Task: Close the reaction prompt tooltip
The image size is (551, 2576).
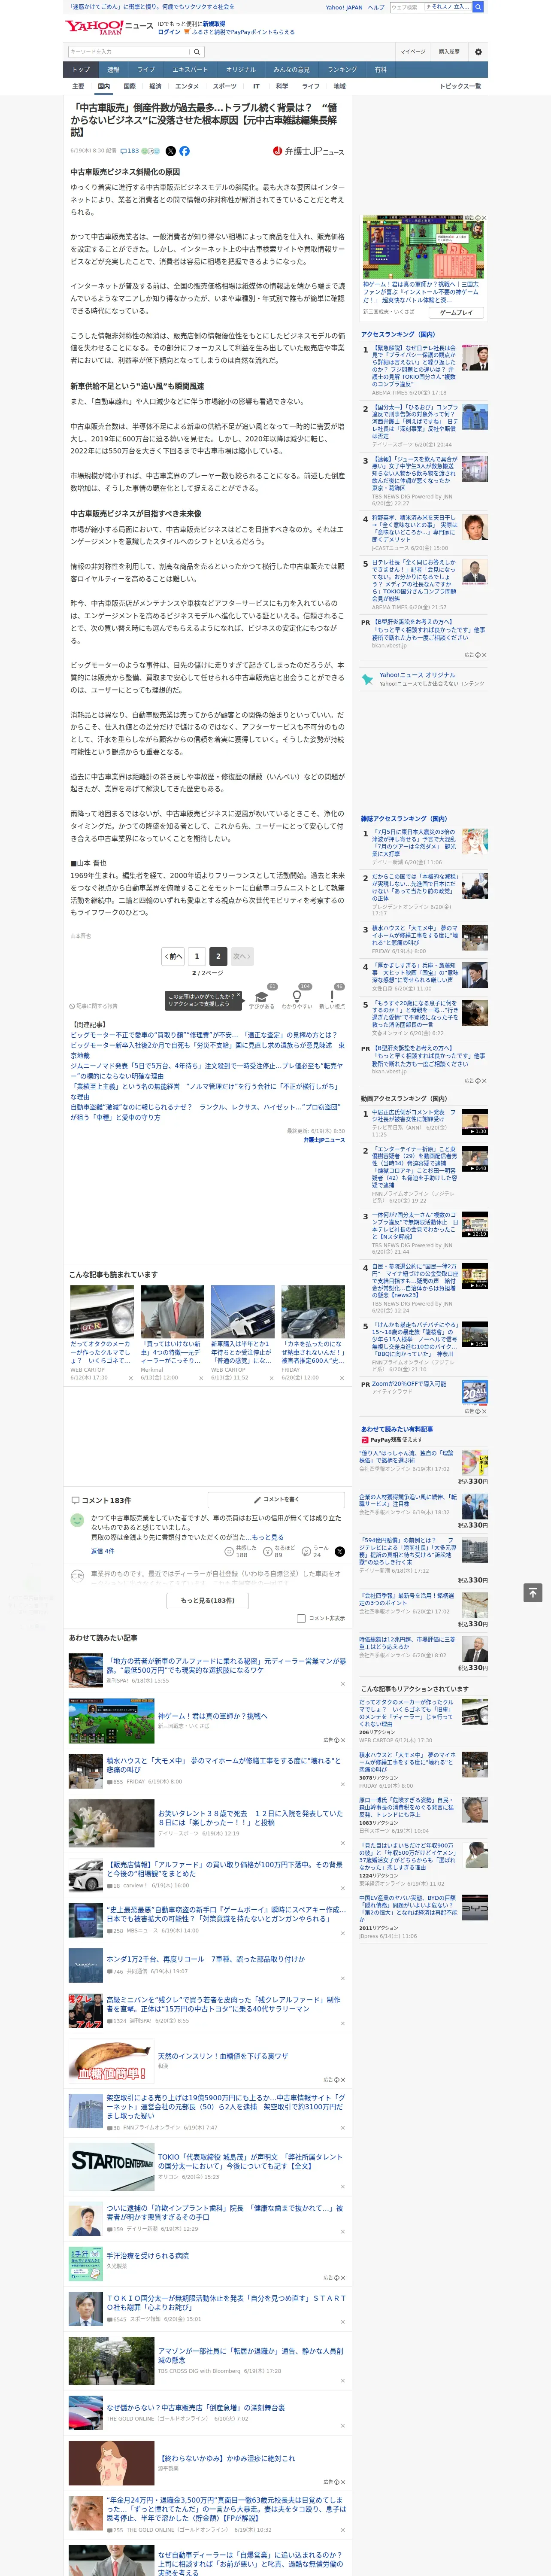Action: tap(240, 996)
